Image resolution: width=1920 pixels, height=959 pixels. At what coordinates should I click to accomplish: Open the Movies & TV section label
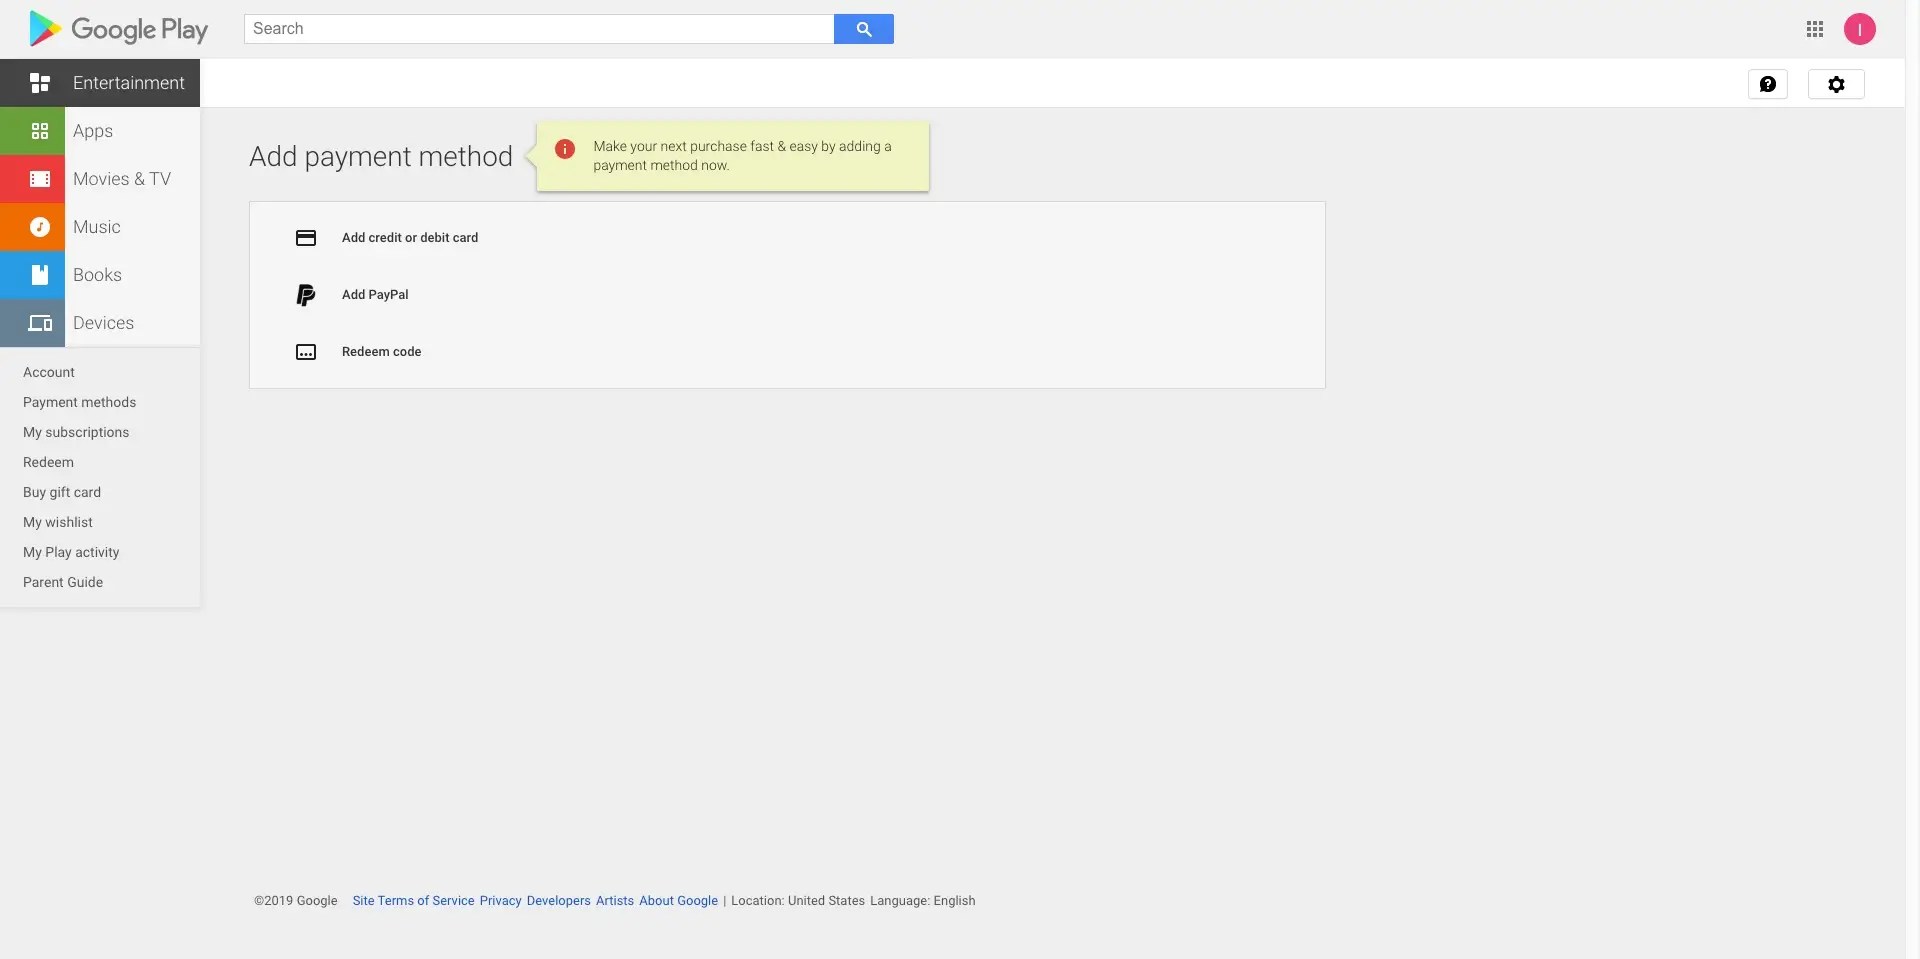point(122,179)
